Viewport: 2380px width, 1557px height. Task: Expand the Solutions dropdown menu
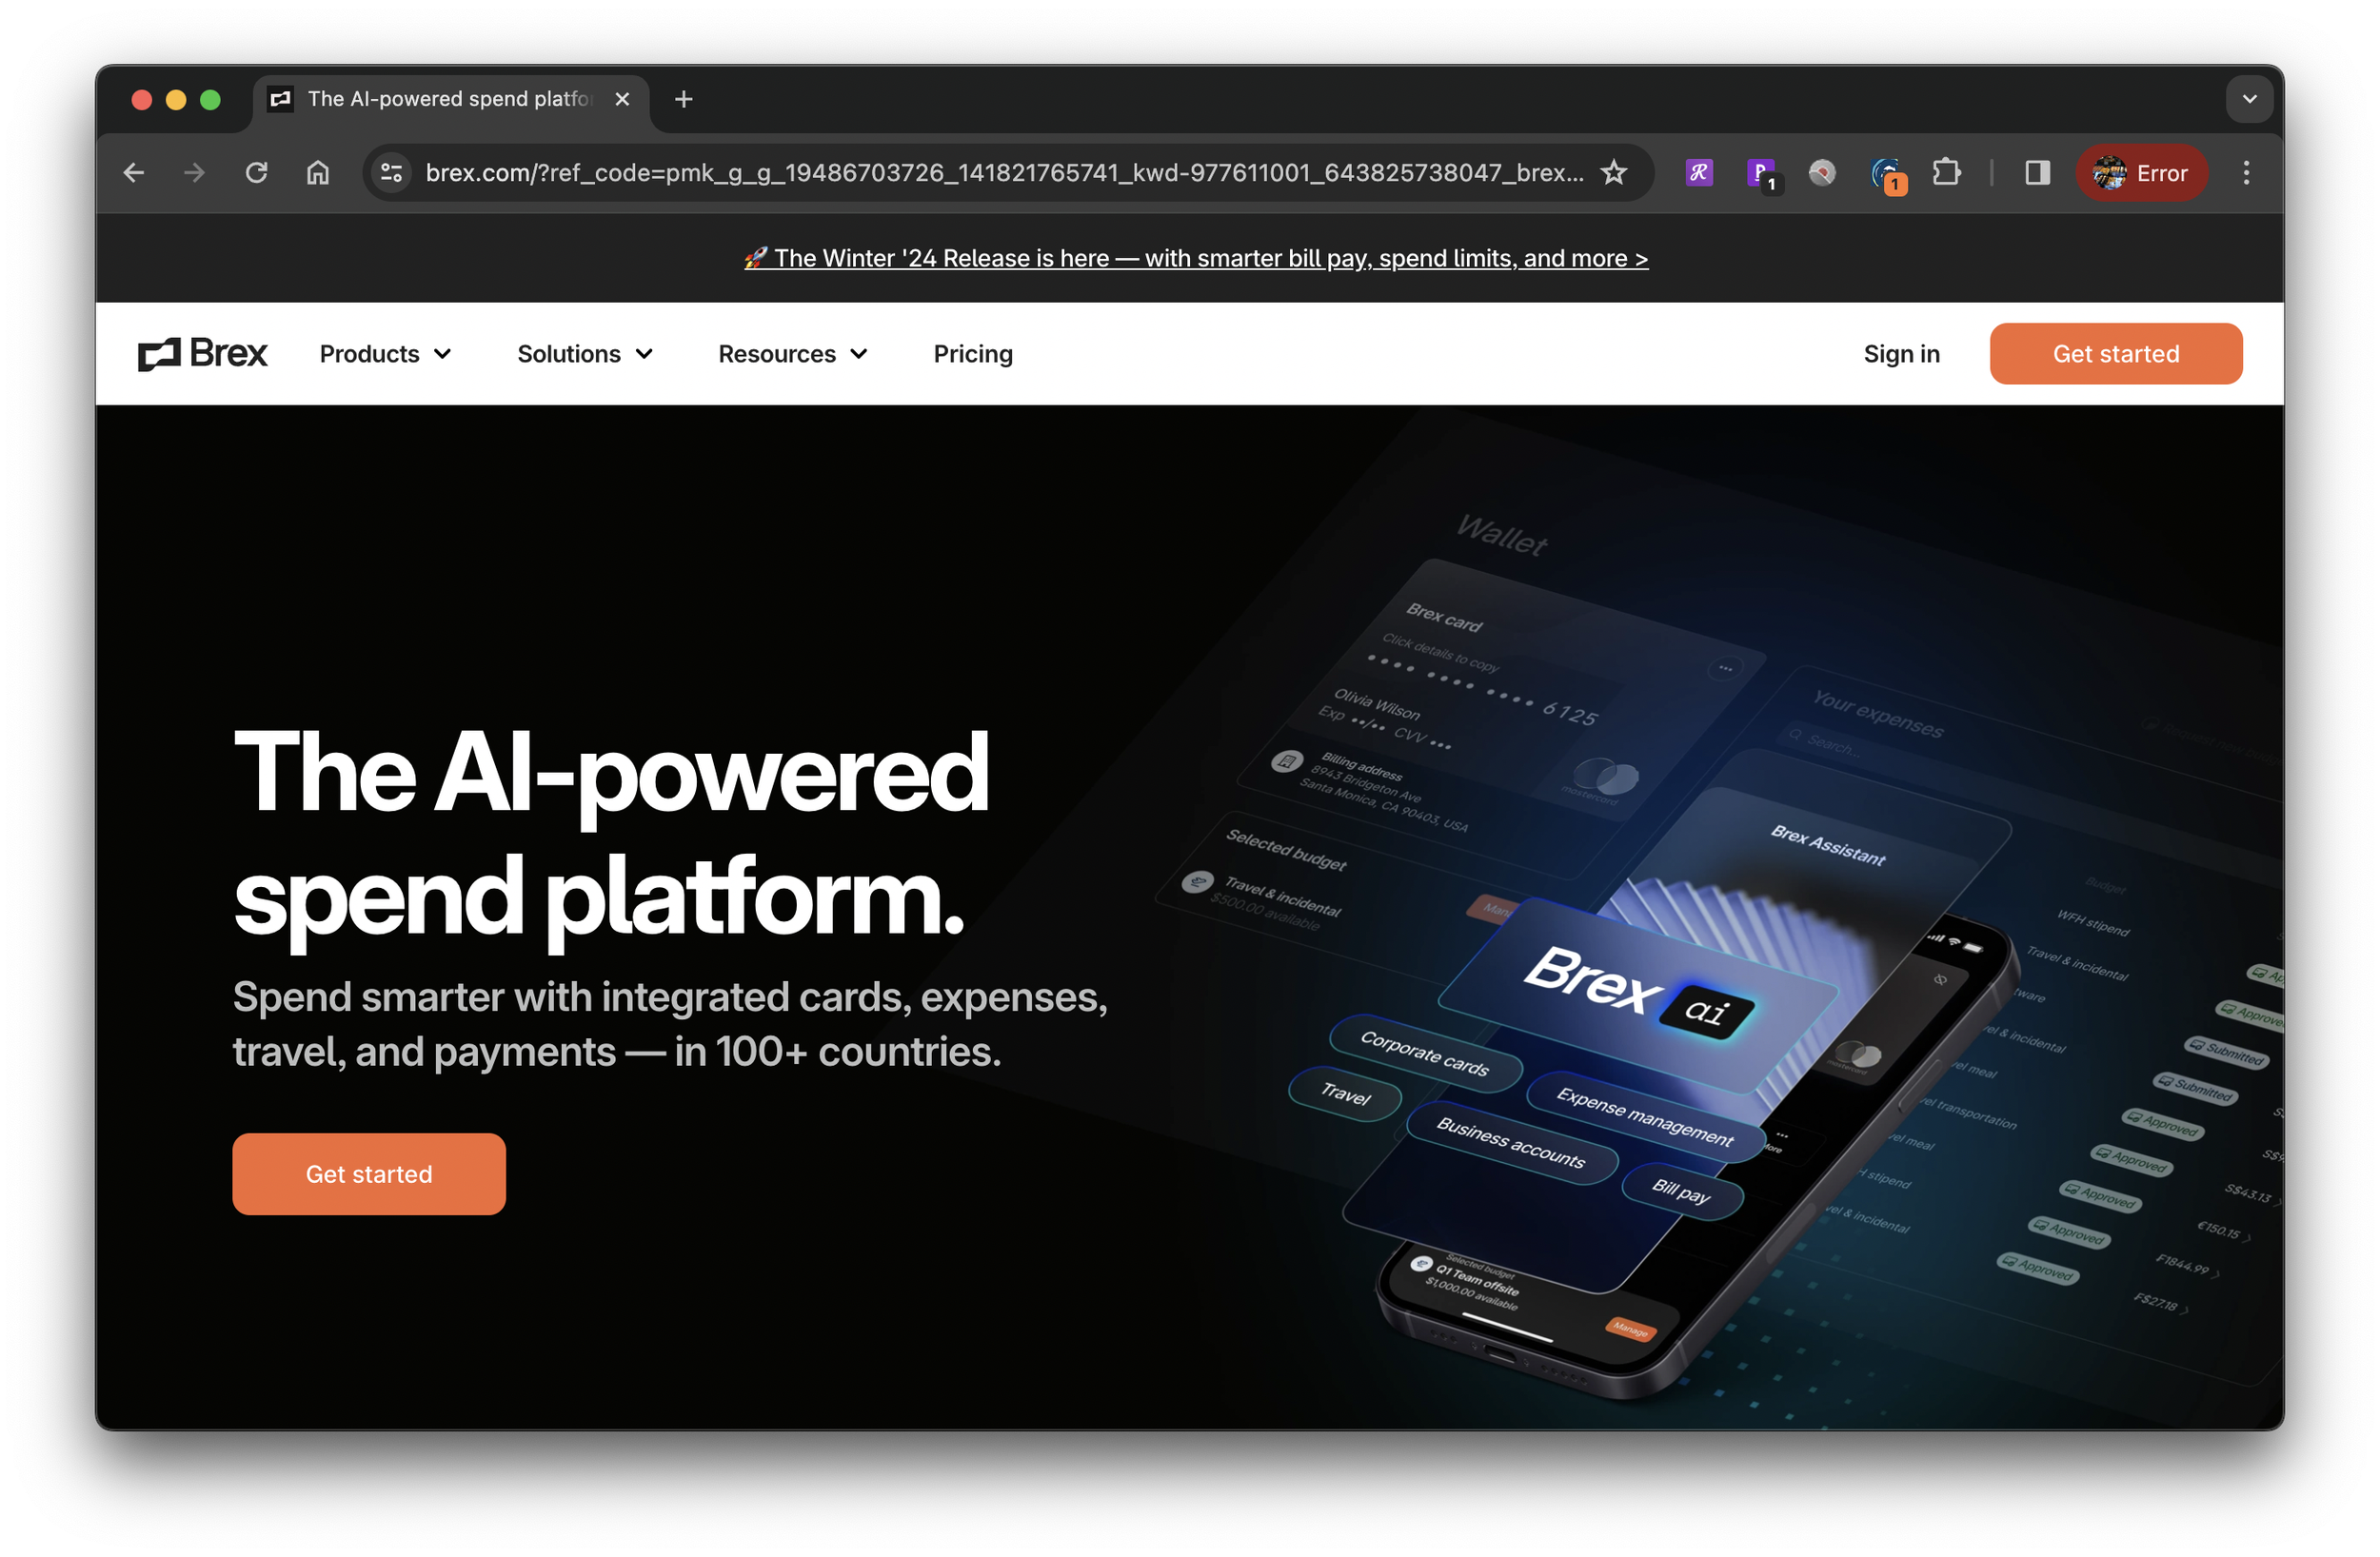pos(585,354)
